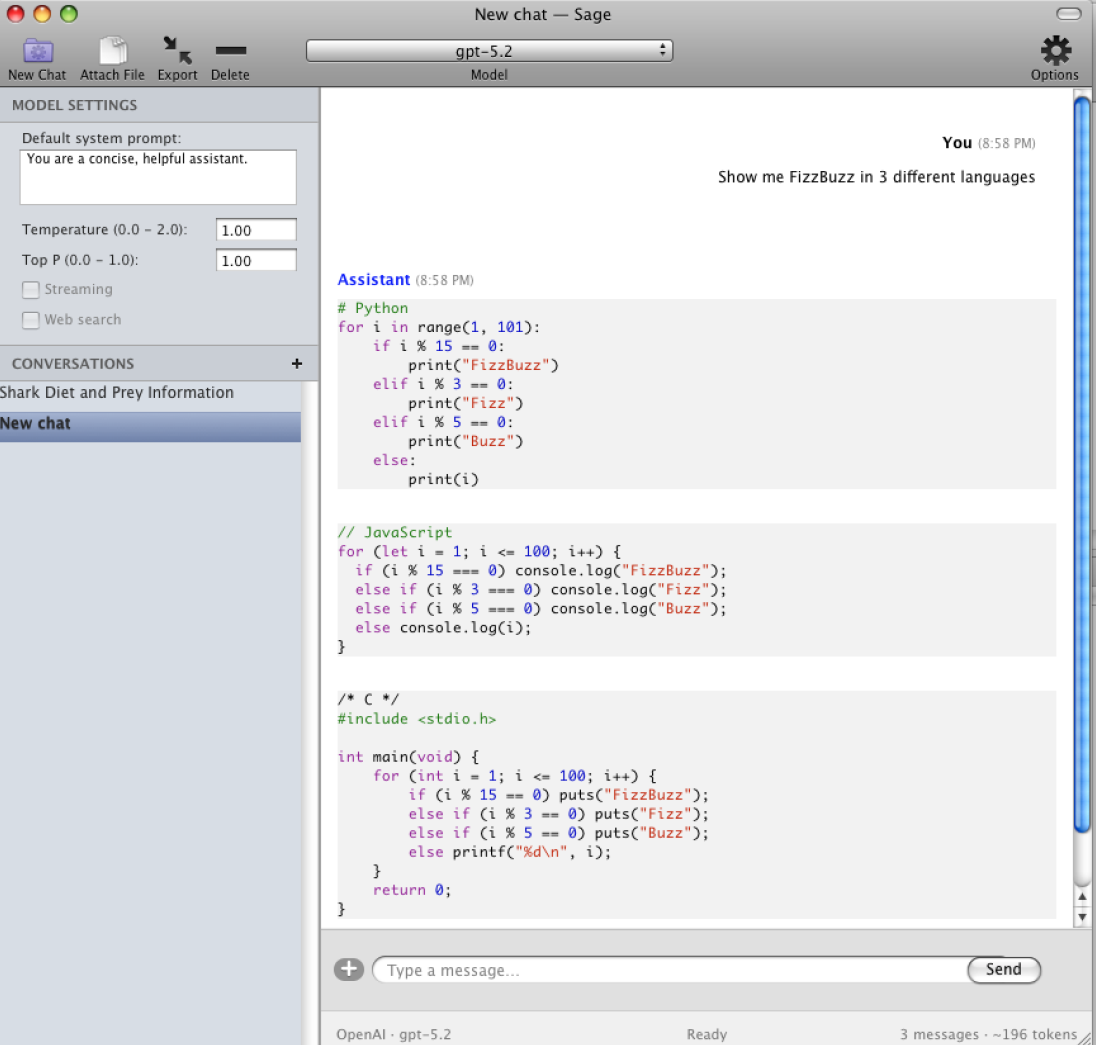Click the round plus attachment icon beside message field
Image resolution: width=1096 pixels, height=1045 pixels.
[x=348, y=969]
